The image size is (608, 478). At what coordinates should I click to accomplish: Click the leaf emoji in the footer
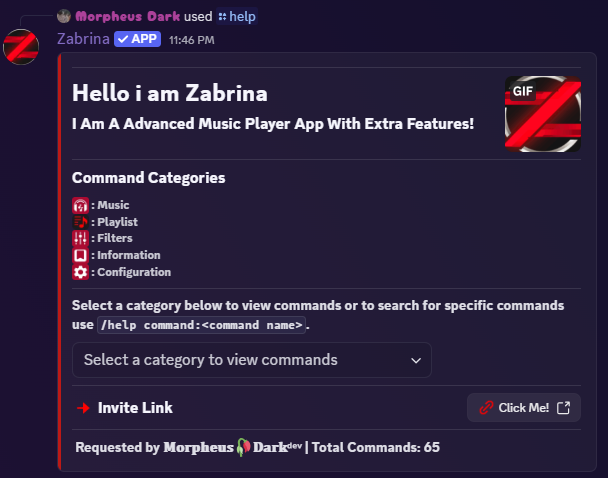coord(243,448)
